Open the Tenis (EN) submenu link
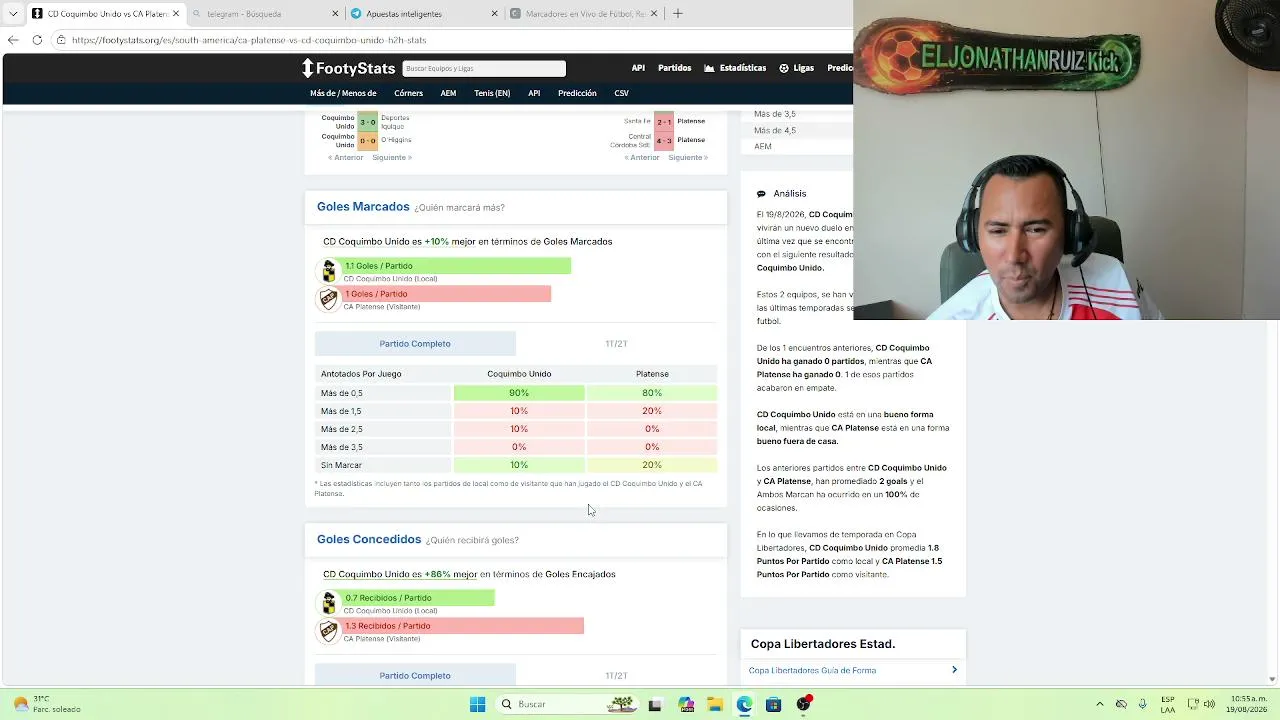This screenshot has width=1280, height=720. coord(492,93)
